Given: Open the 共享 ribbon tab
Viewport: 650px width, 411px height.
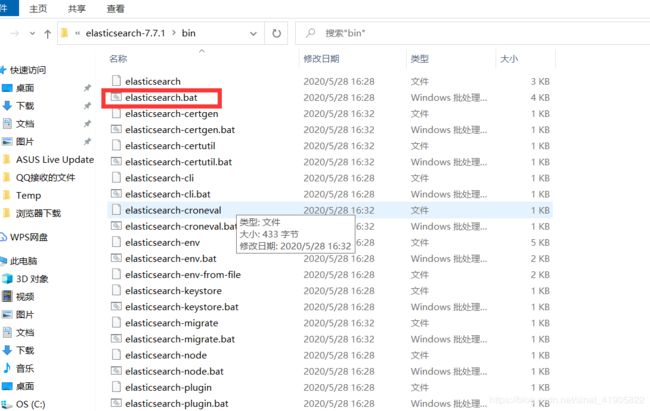Looking at the screenshot, I should [x=77, y=9].
